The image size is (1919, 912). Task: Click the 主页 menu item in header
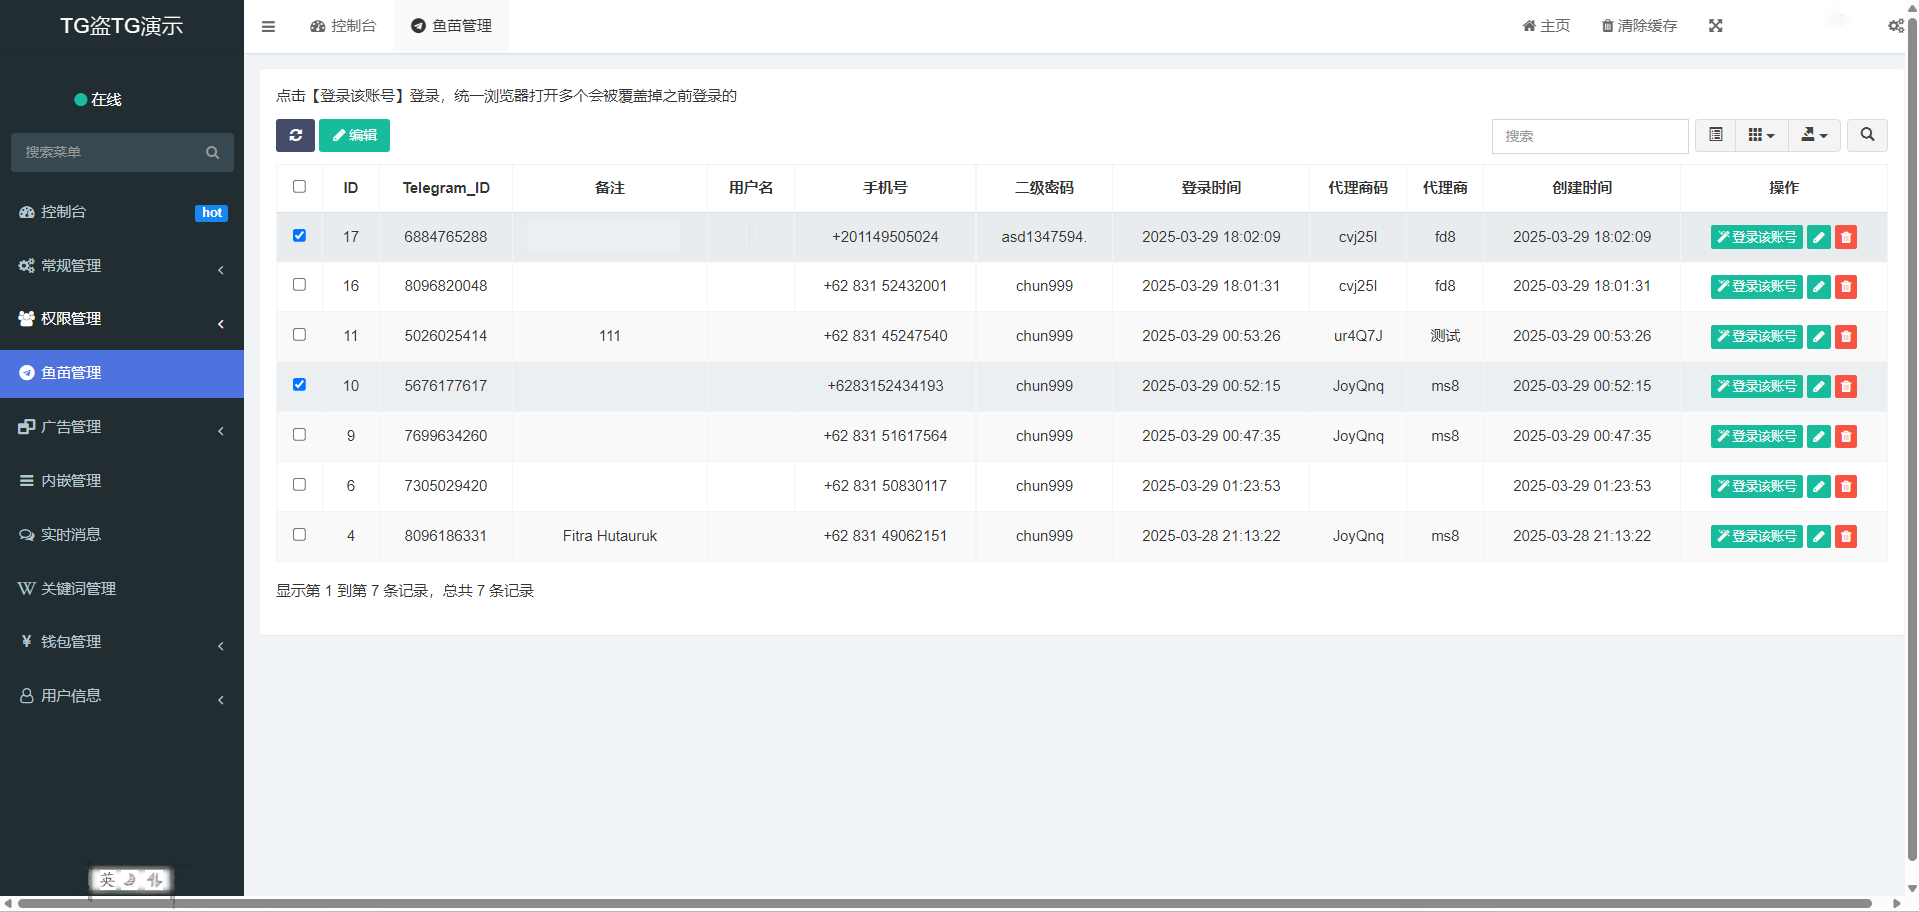coord(1545,25)
